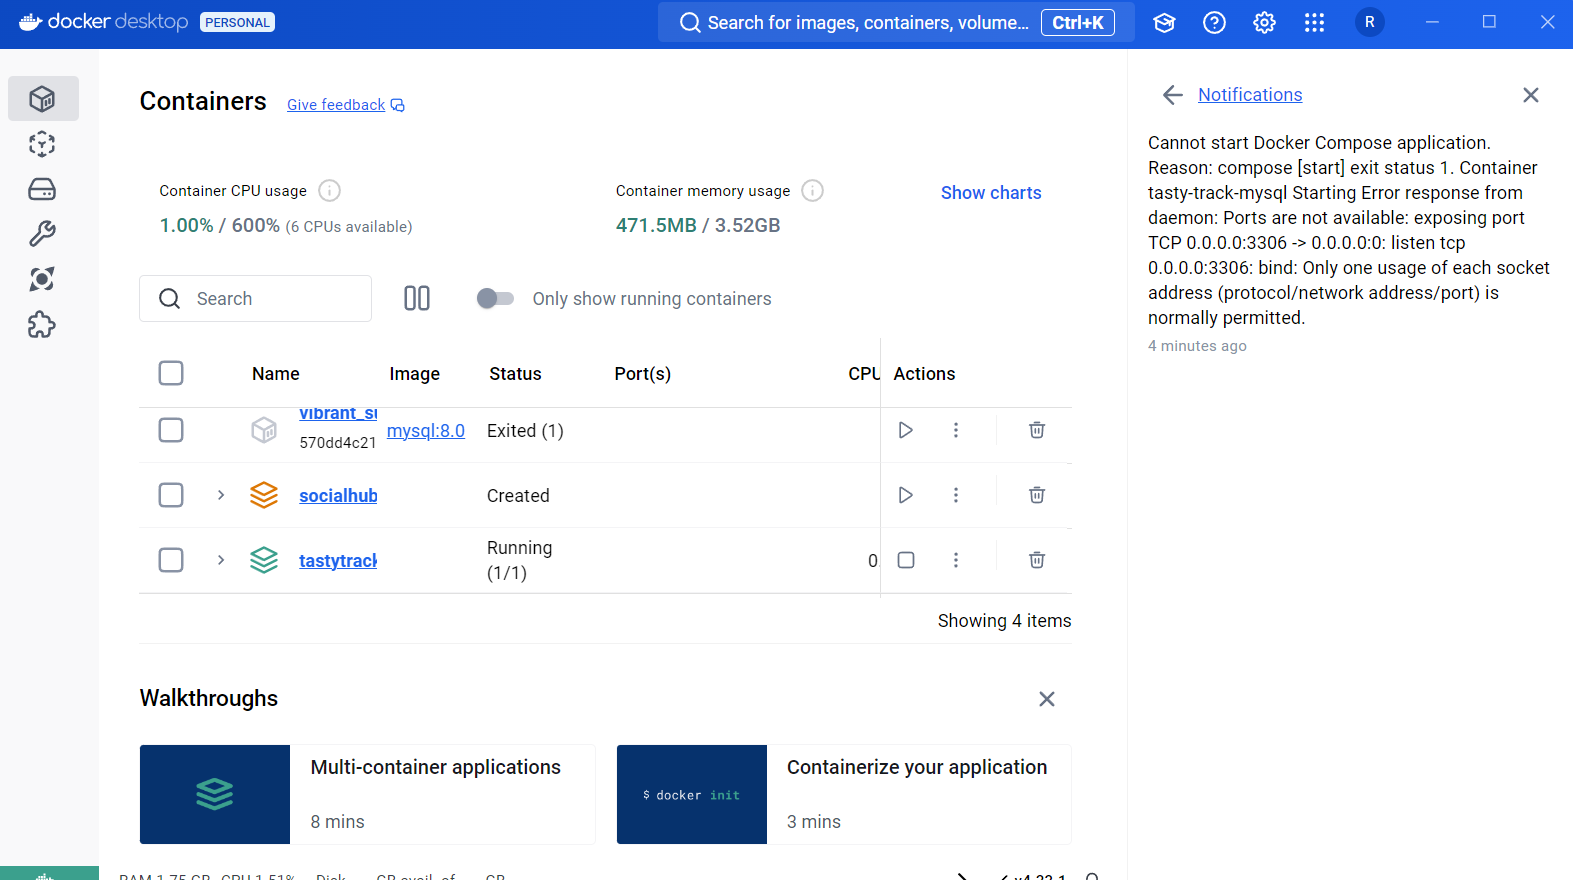1573x880 pixels.
Task: Check the socialhub row checkbox
Action: [171, 495]
